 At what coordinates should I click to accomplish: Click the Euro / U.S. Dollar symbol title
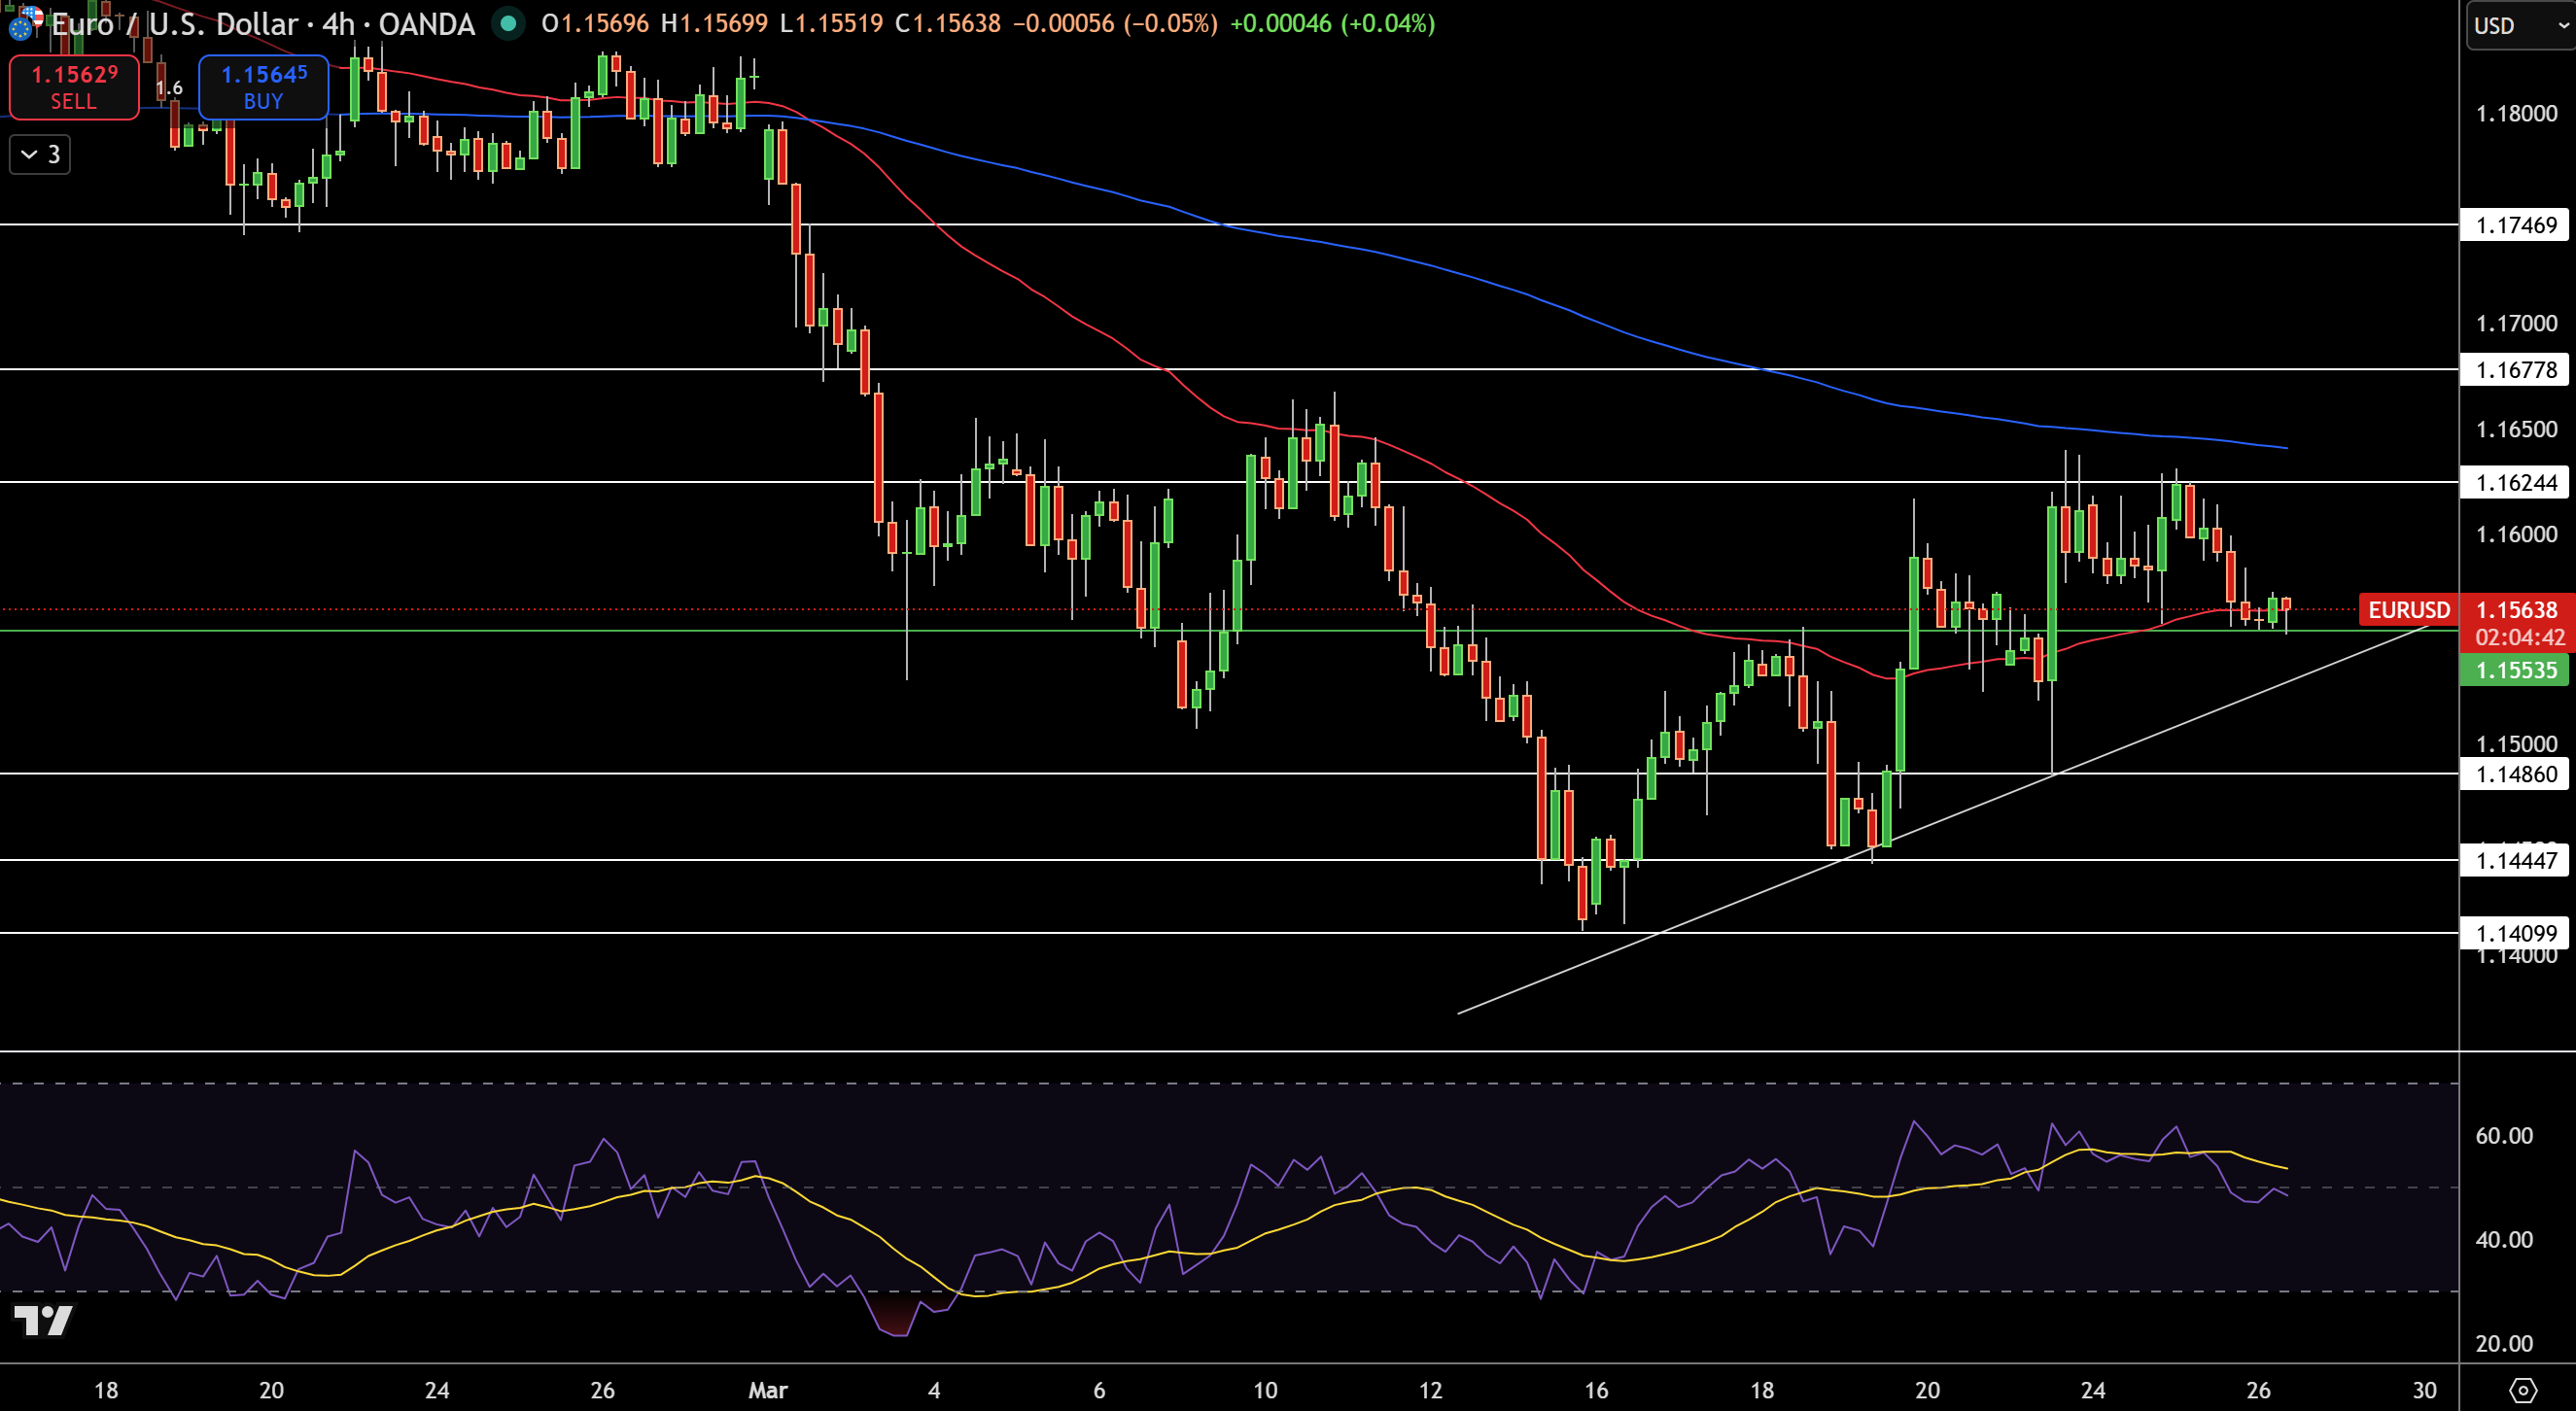coord(174,23)
